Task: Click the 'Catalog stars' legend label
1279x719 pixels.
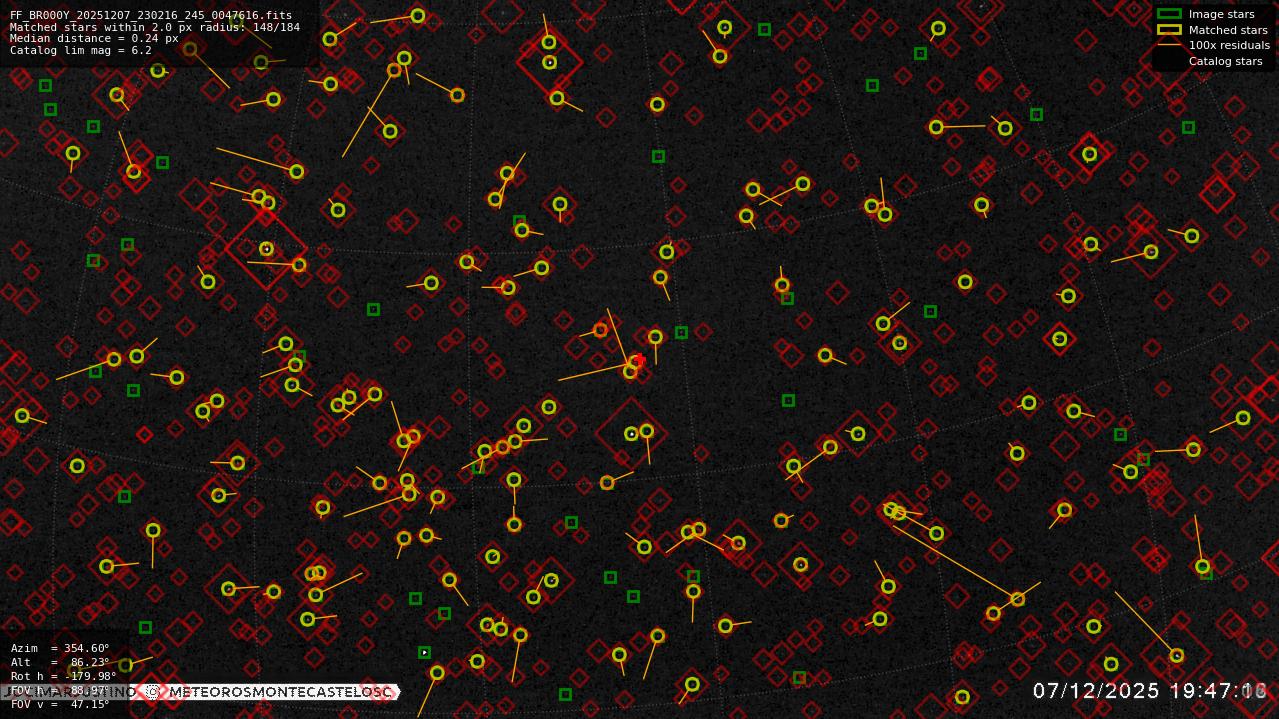Action: (1225, 61)
